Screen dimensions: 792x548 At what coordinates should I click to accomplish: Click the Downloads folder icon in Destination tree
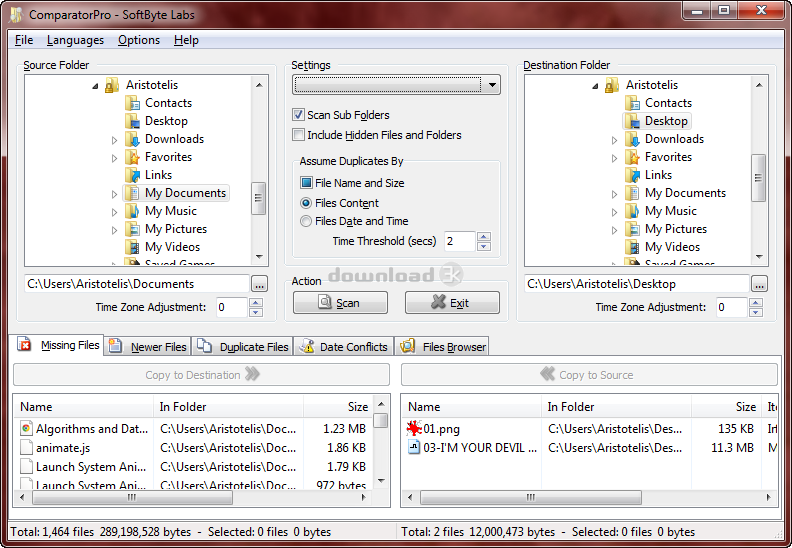pos(632,139)
